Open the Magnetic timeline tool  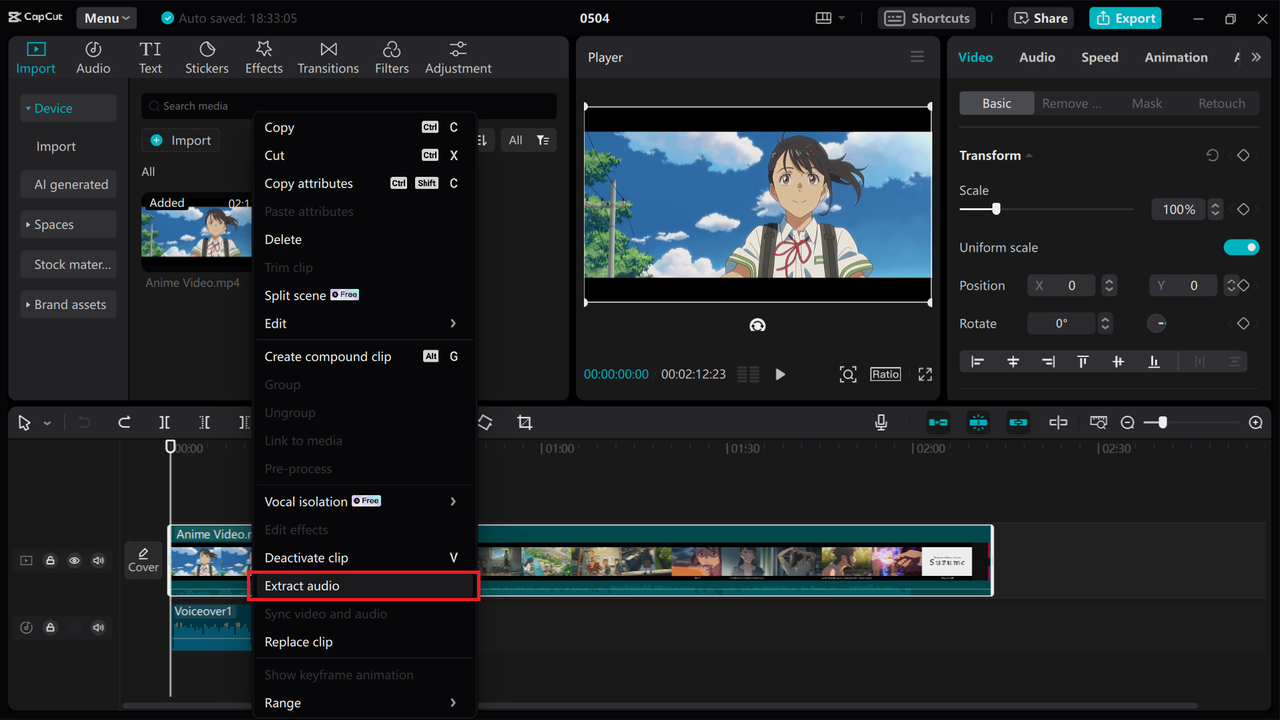(978, 422)
